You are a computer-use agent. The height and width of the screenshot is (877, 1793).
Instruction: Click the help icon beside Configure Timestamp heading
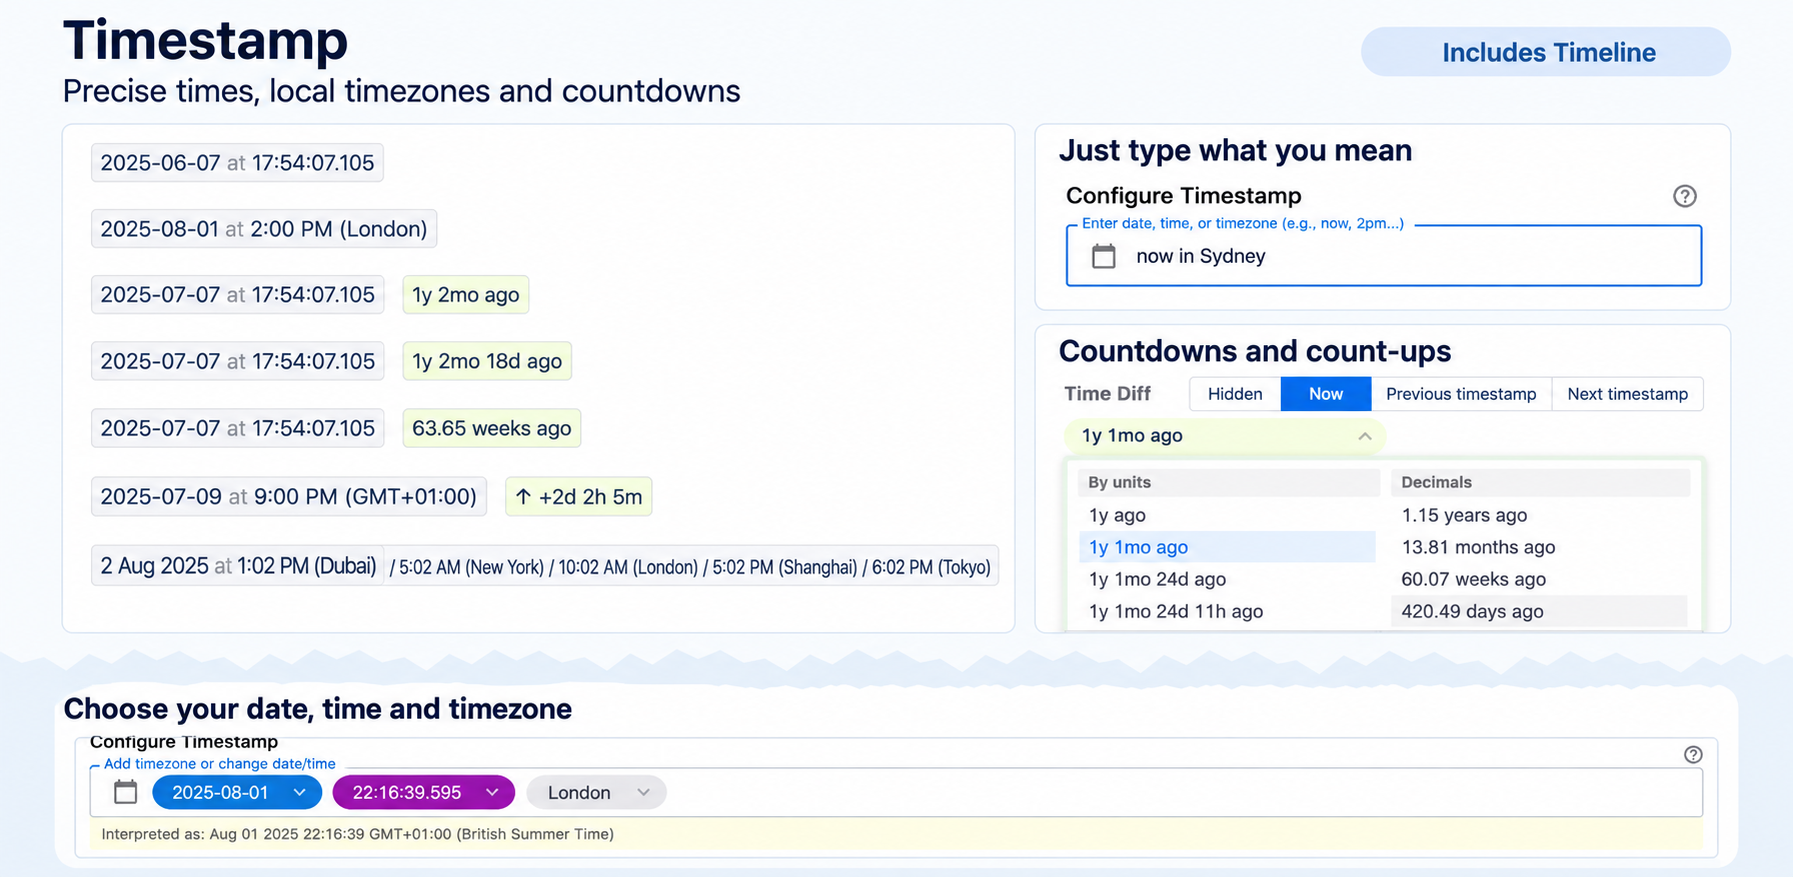[x=1685, y=196]
